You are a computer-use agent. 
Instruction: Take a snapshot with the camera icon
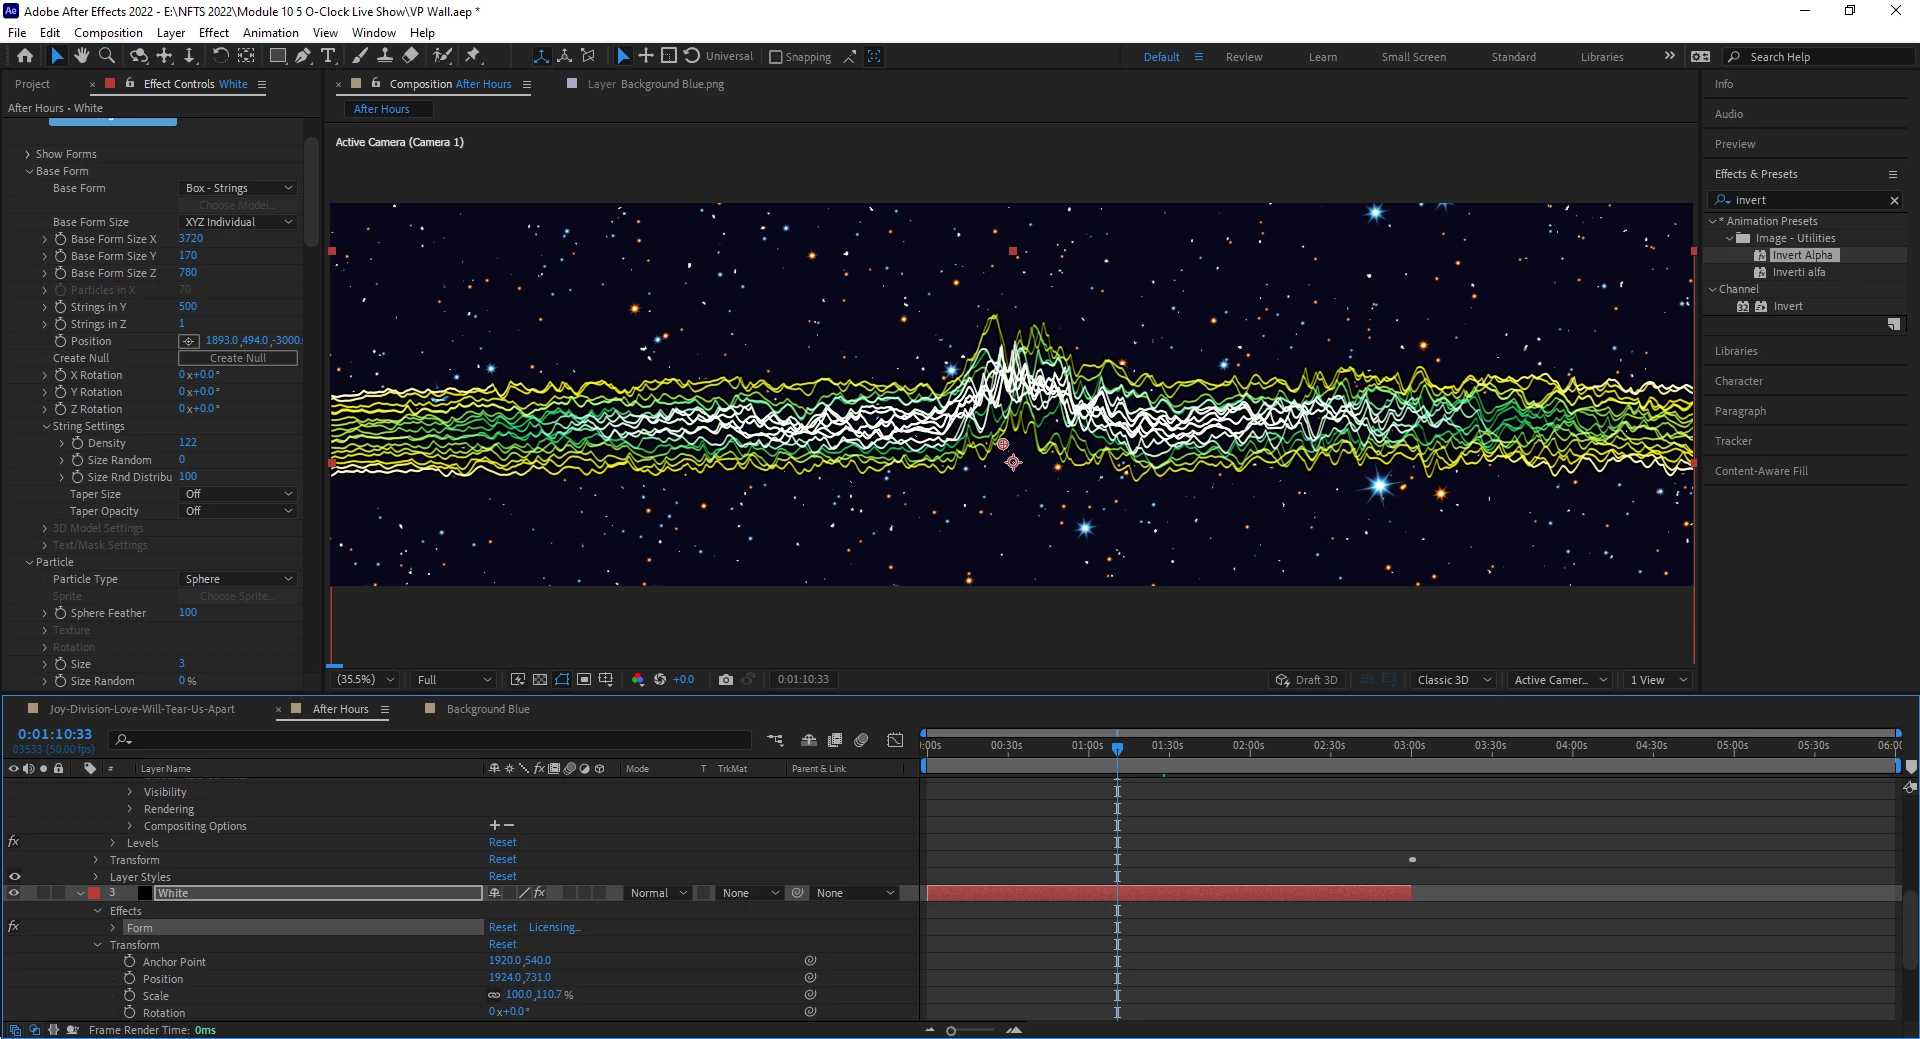pyautogui.click(x=726, y=680)
